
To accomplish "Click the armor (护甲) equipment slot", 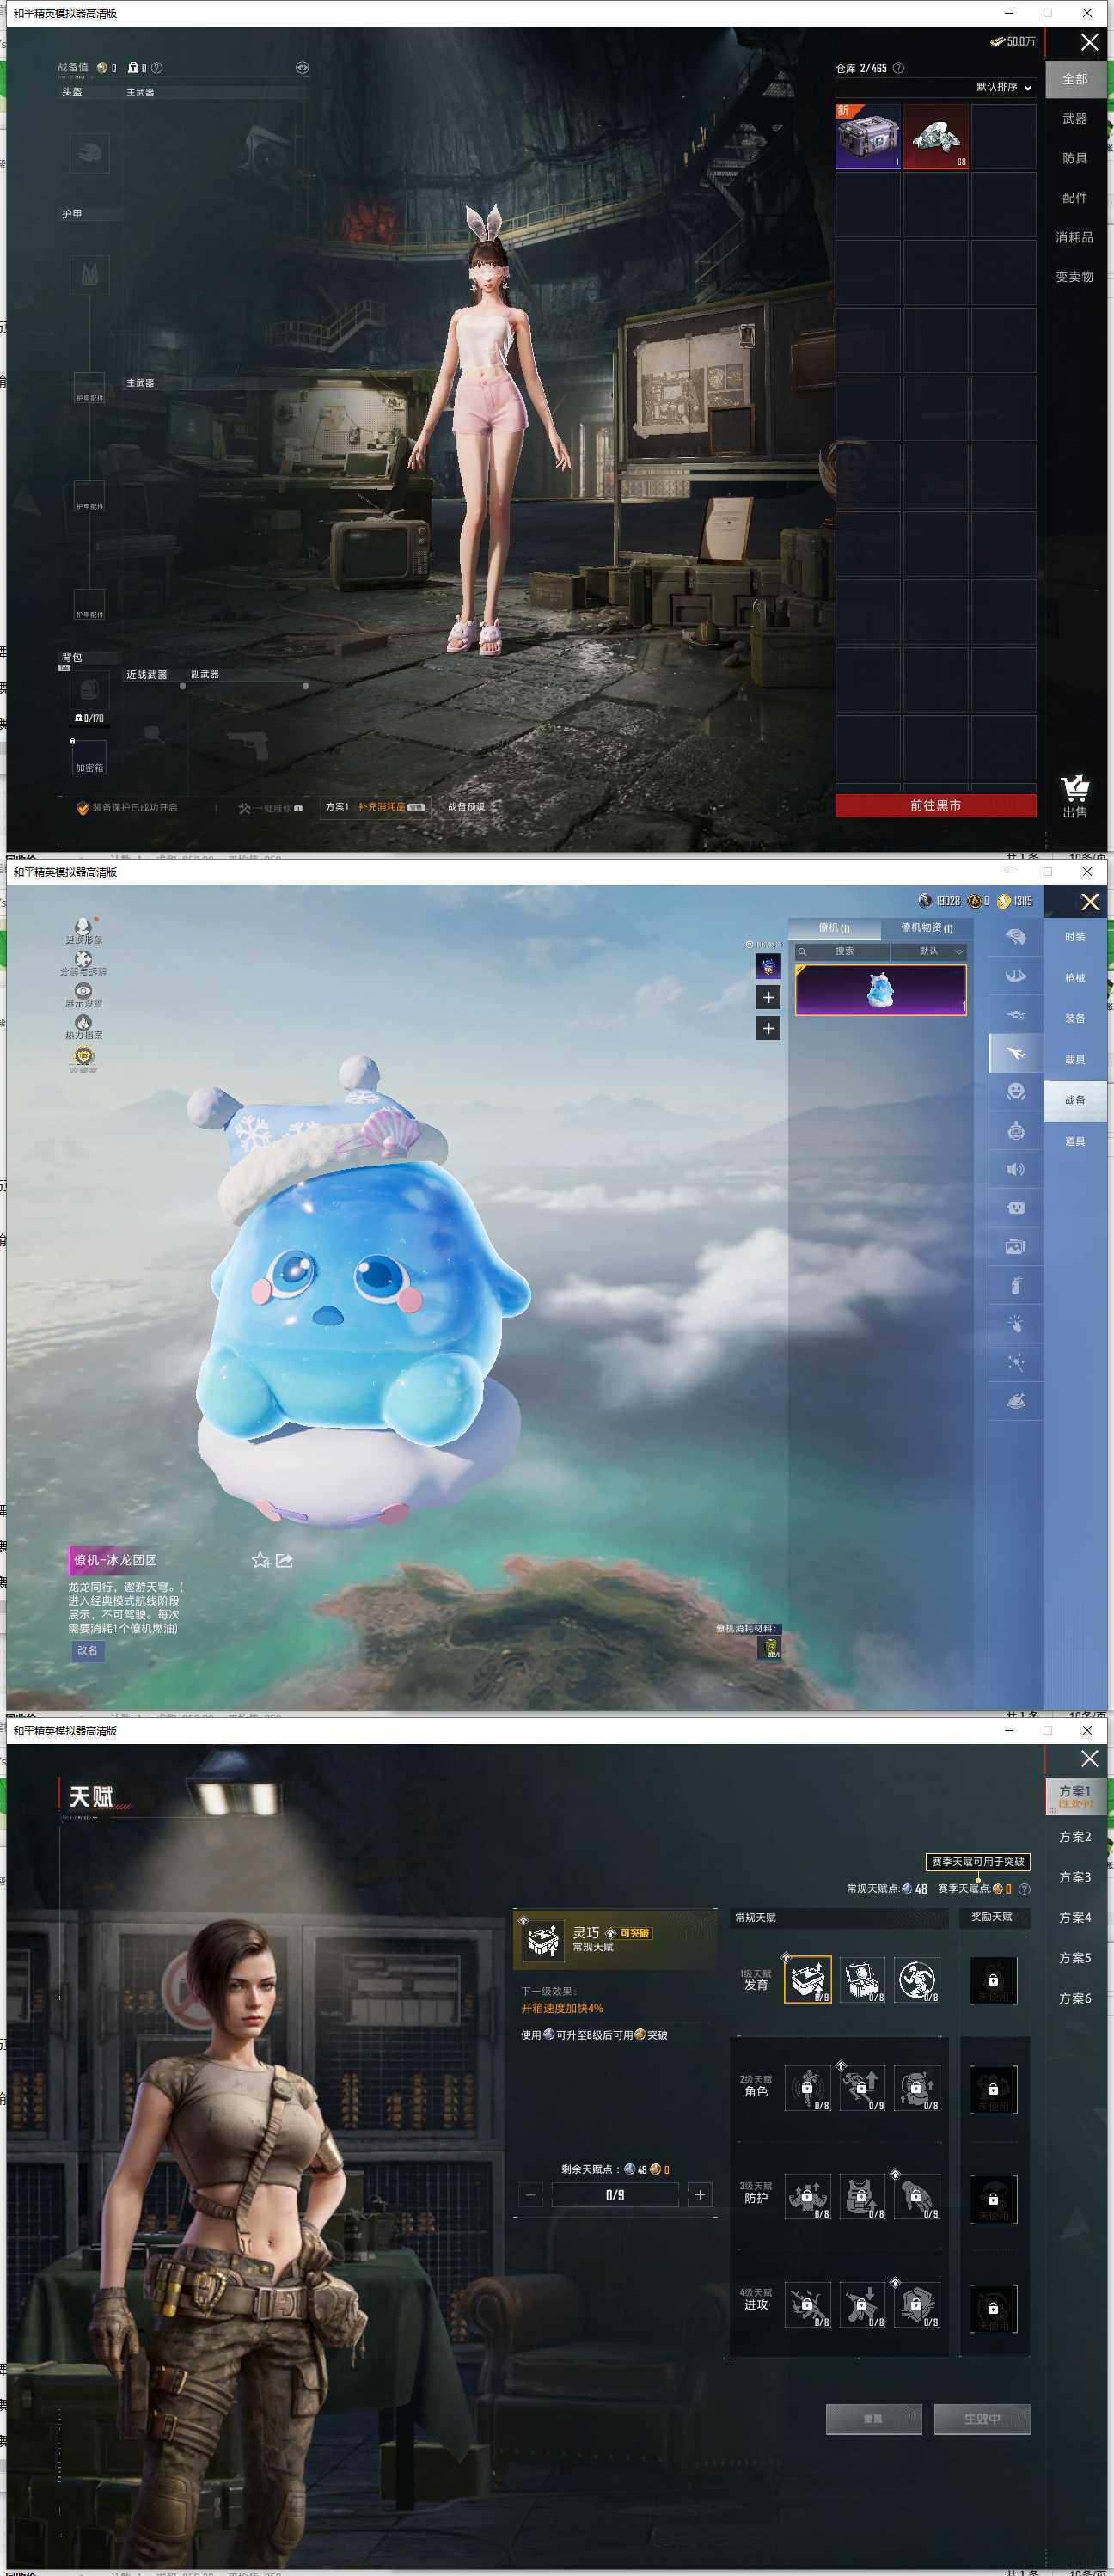I will click(x=89, y=275).
